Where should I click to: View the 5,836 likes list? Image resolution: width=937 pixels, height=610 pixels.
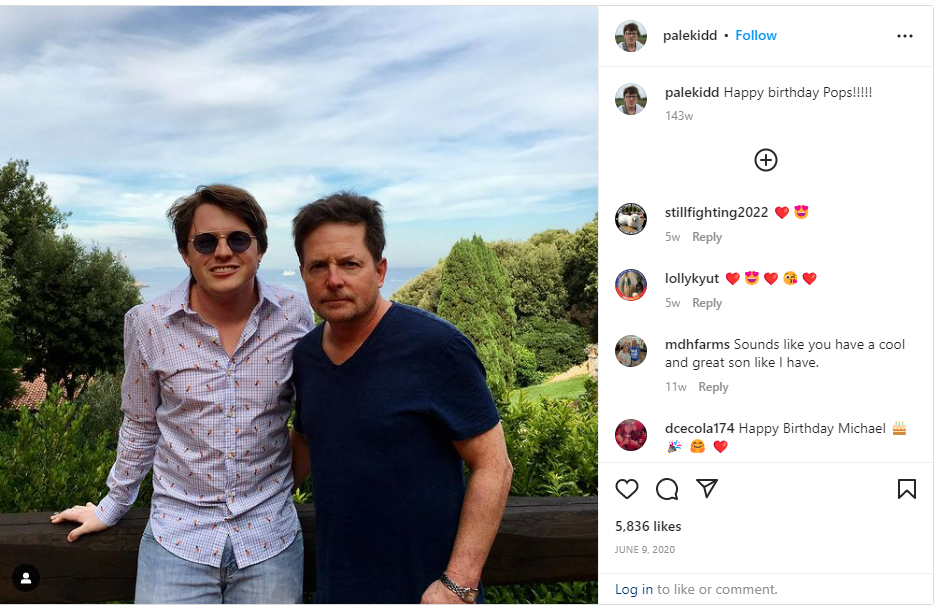click(649, 526)
